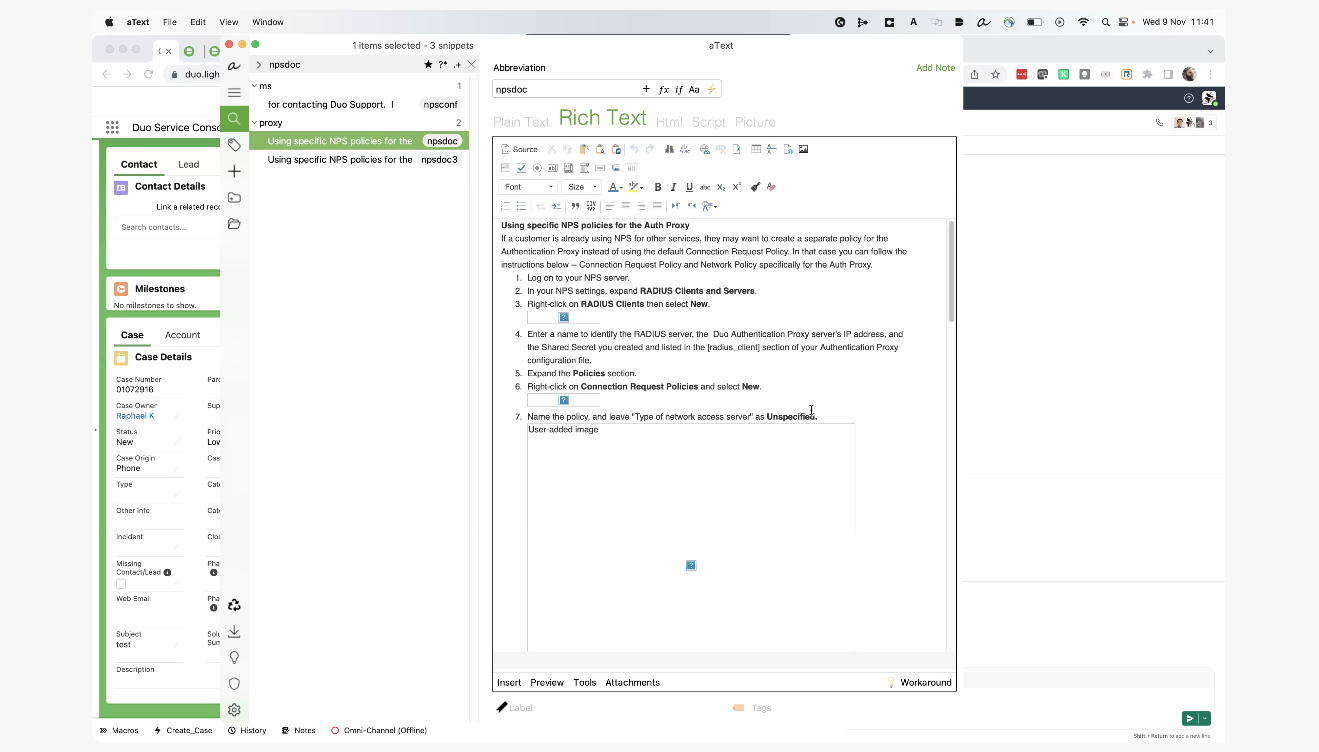1319x752 pixels.
Task: Click the Bold formatting button
Action: 657,187
